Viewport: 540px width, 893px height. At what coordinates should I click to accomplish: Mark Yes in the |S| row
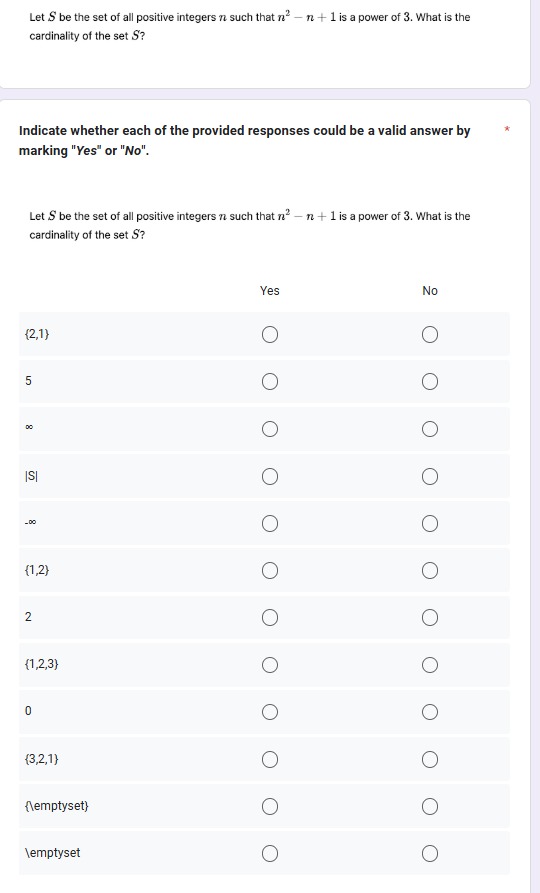coord(270,476)
